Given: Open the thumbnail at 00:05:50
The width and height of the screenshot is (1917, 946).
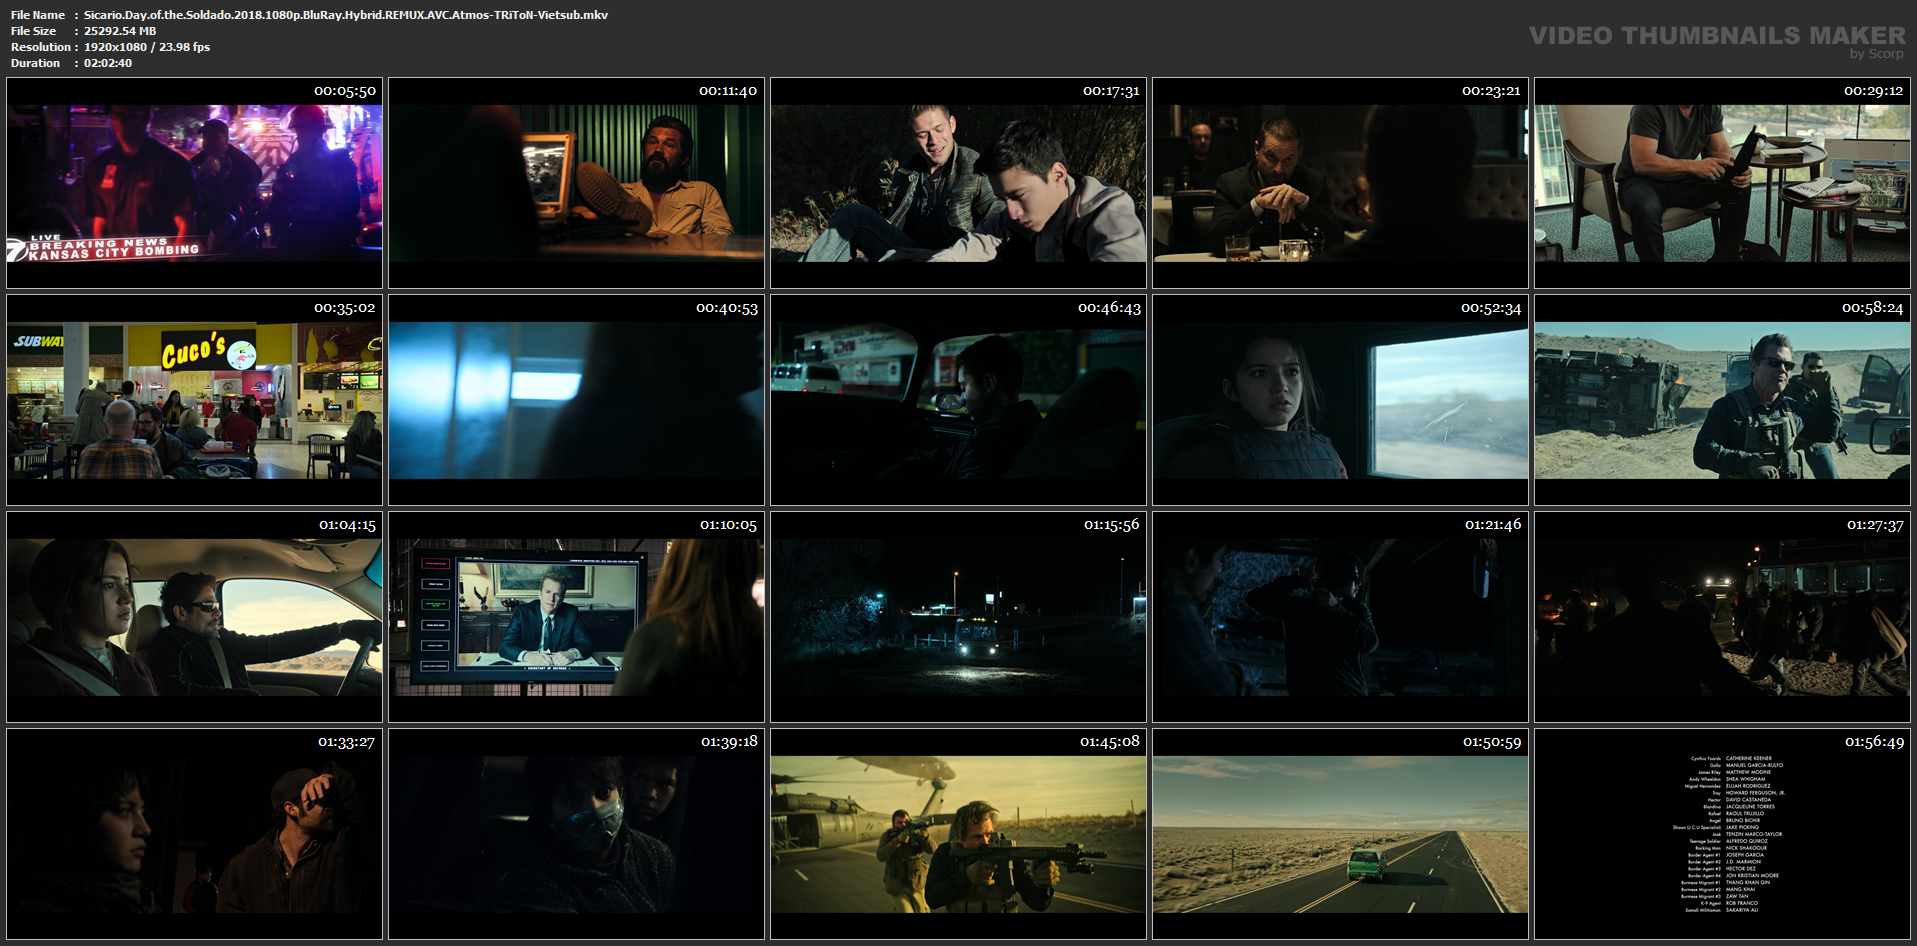Looking at the screenshot, I should [x=194, y=183].
